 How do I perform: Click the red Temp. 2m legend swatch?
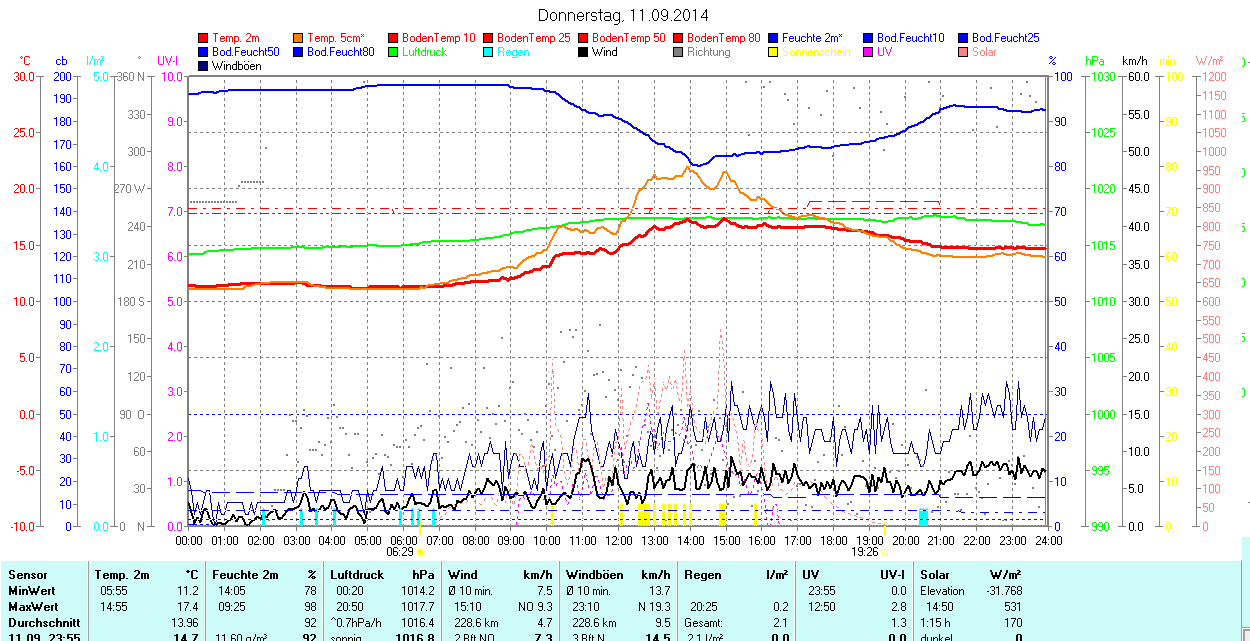[204, 38]
